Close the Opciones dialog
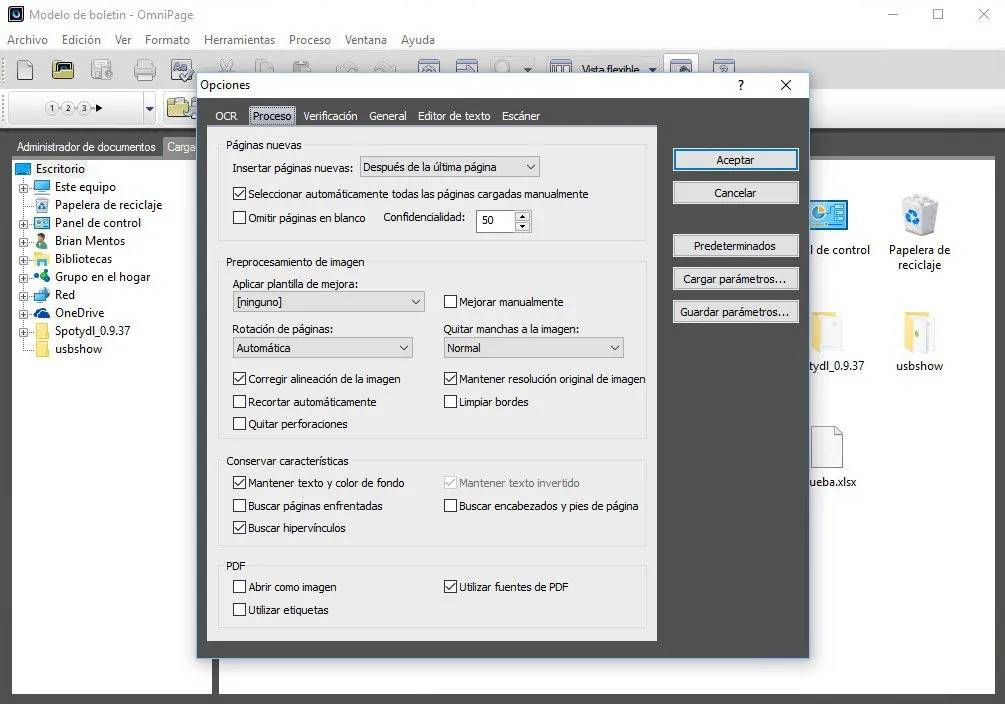This screenshot has width=1005, height=704. click(x=786, y=85)
